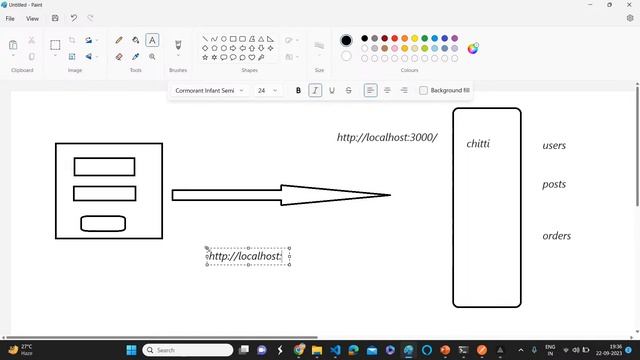
Task: Open the clock and date panel
Action: 609,350
